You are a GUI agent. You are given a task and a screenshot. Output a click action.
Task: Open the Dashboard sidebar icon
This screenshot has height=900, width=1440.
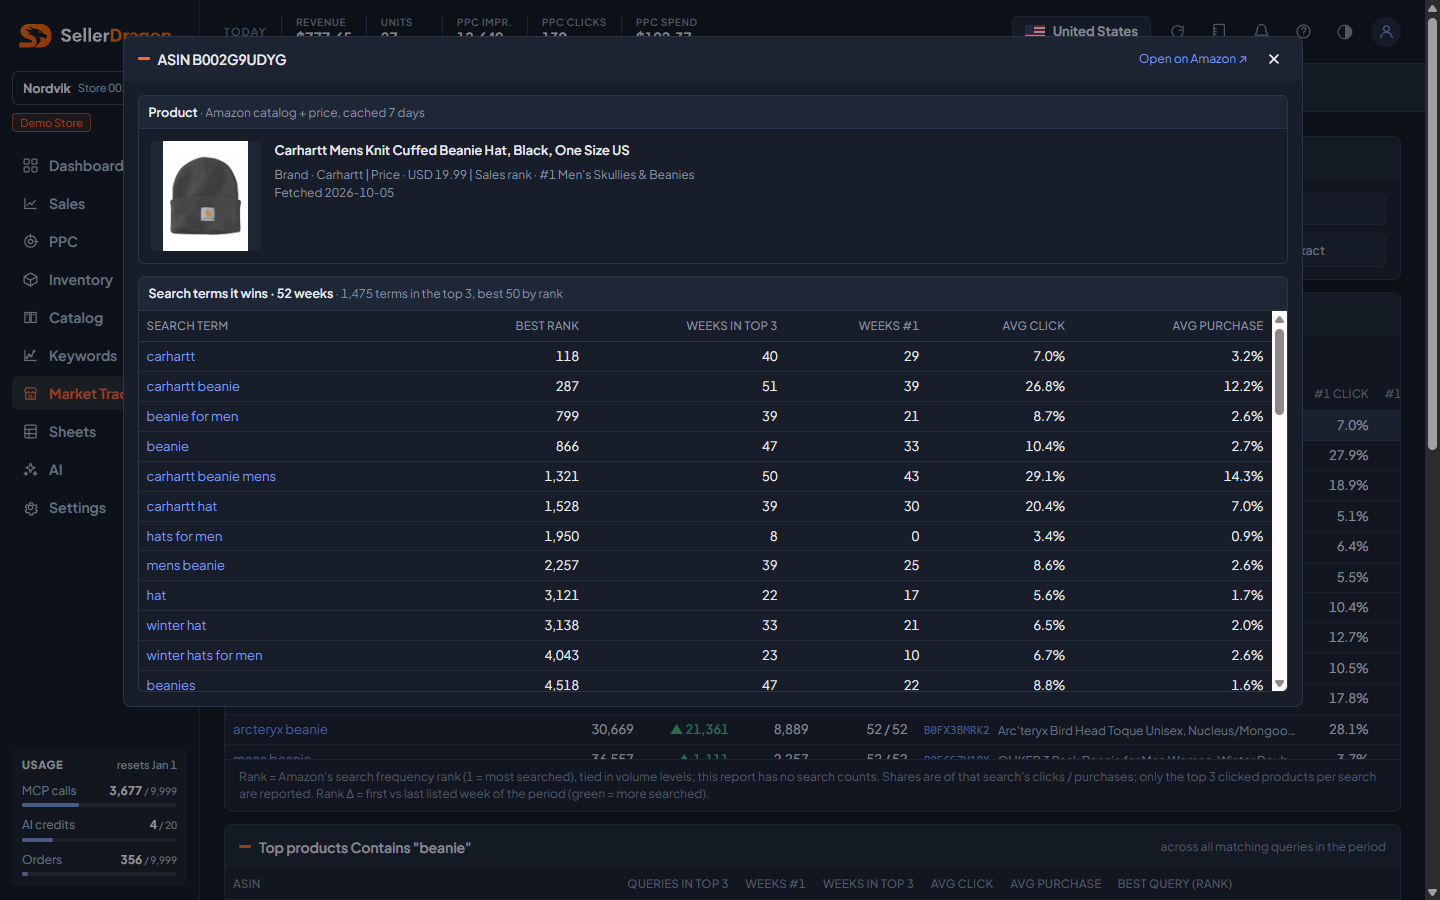click(x=30, y=166)
